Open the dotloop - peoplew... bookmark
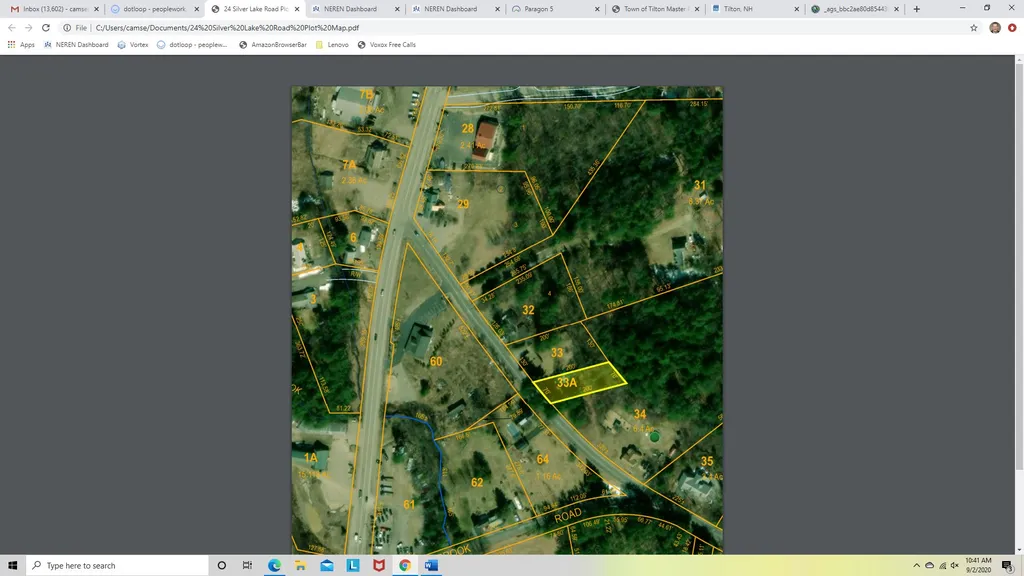Image resolution: width=1024 pixels, height=576 pixels. click(192, 45)
